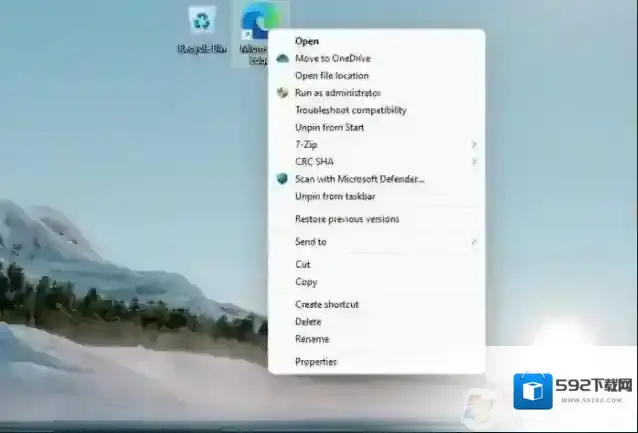Choose Open from the context menu

pyautogui.click(x=307, y=41)
